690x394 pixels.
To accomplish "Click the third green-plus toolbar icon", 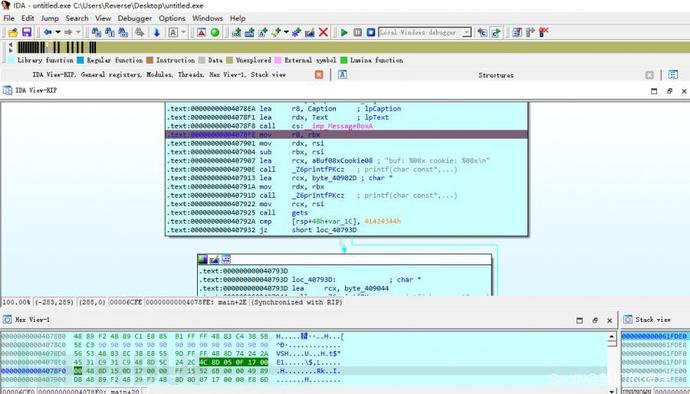I will (263, 32).
